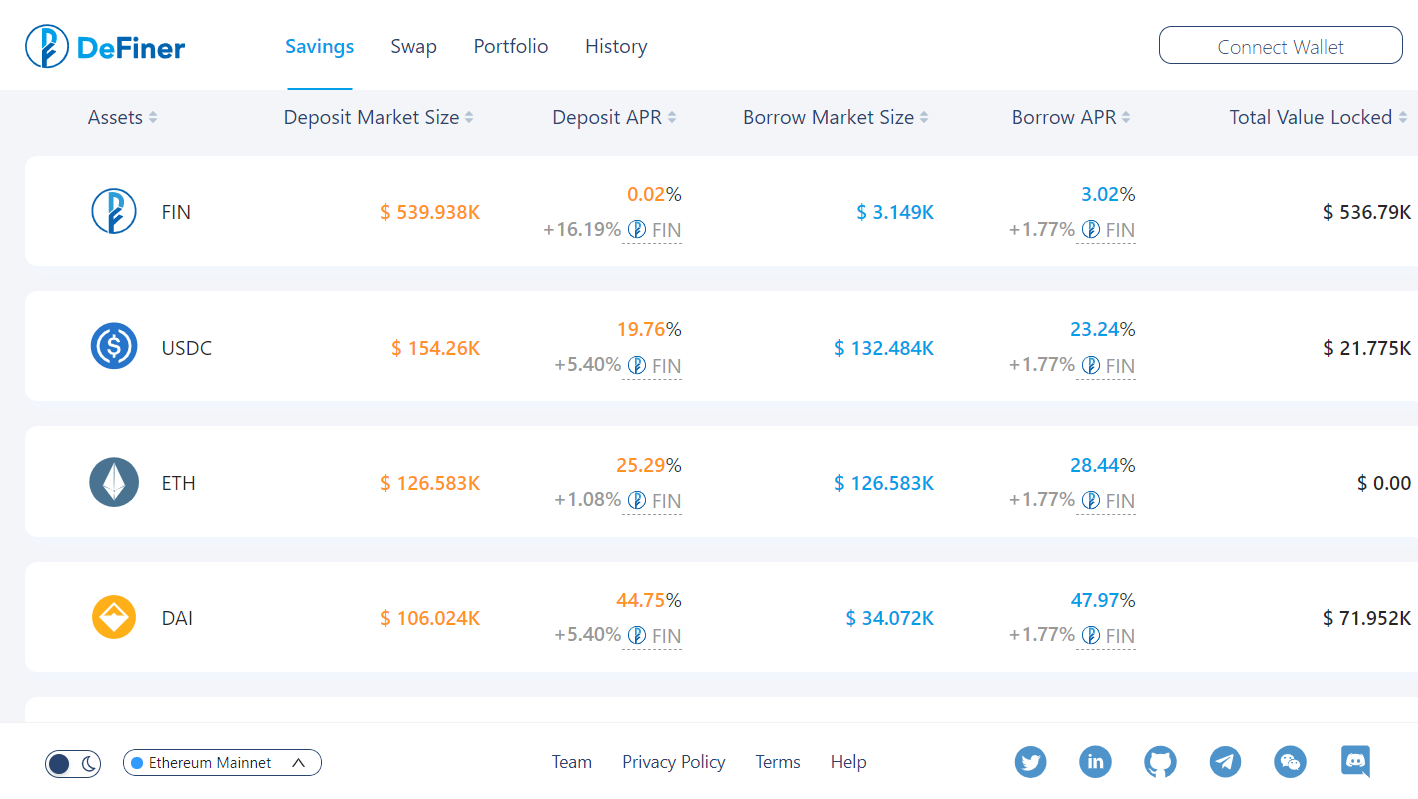Open the LinkedIn social icon
The height and width of the screenshot is (799, 1418).
coord(1096,762)
